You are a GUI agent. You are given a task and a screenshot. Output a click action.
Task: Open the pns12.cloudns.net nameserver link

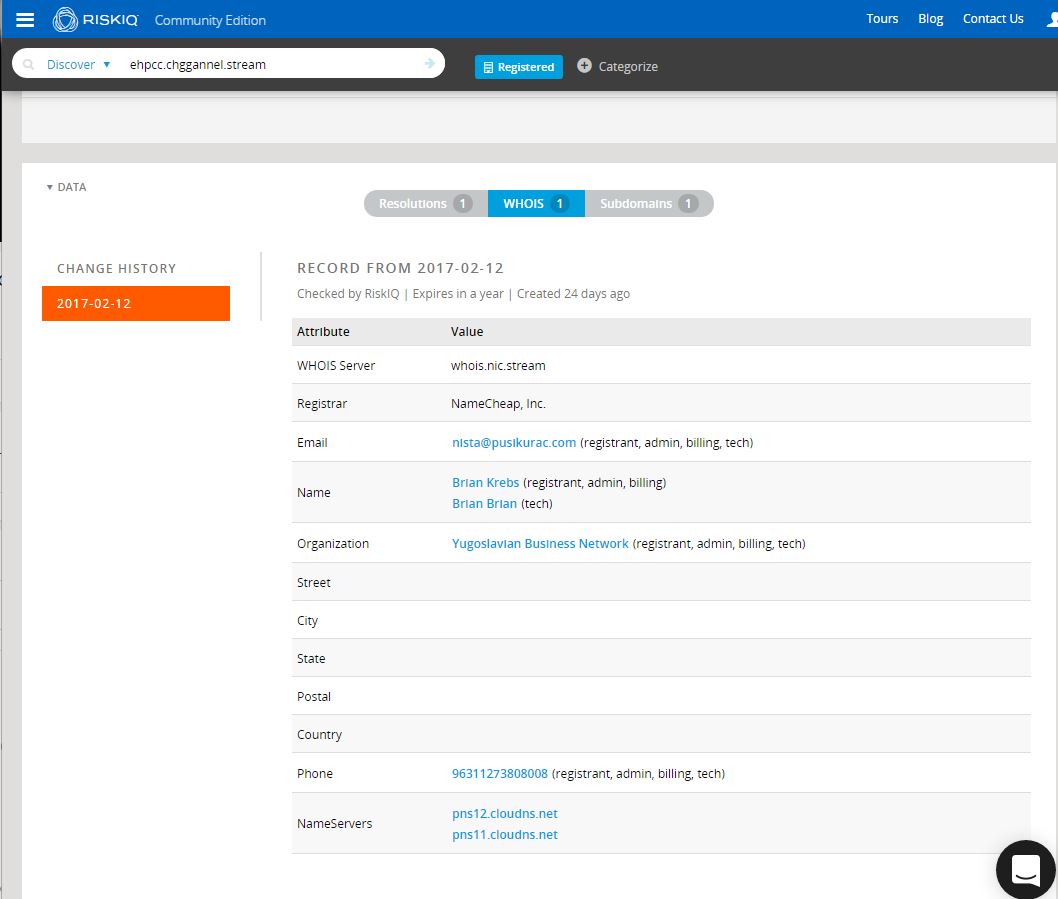pos(505,813)
